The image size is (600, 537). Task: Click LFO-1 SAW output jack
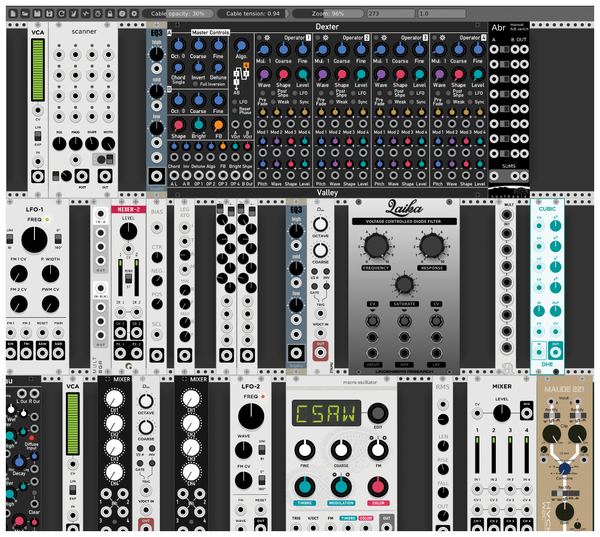(42, 352)
